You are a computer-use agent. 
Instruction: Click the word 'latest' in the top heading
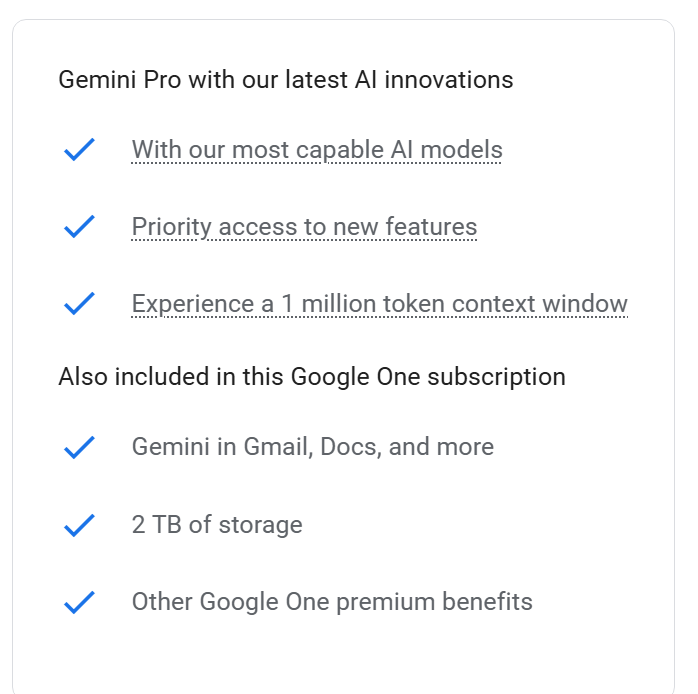pos(315,80)
